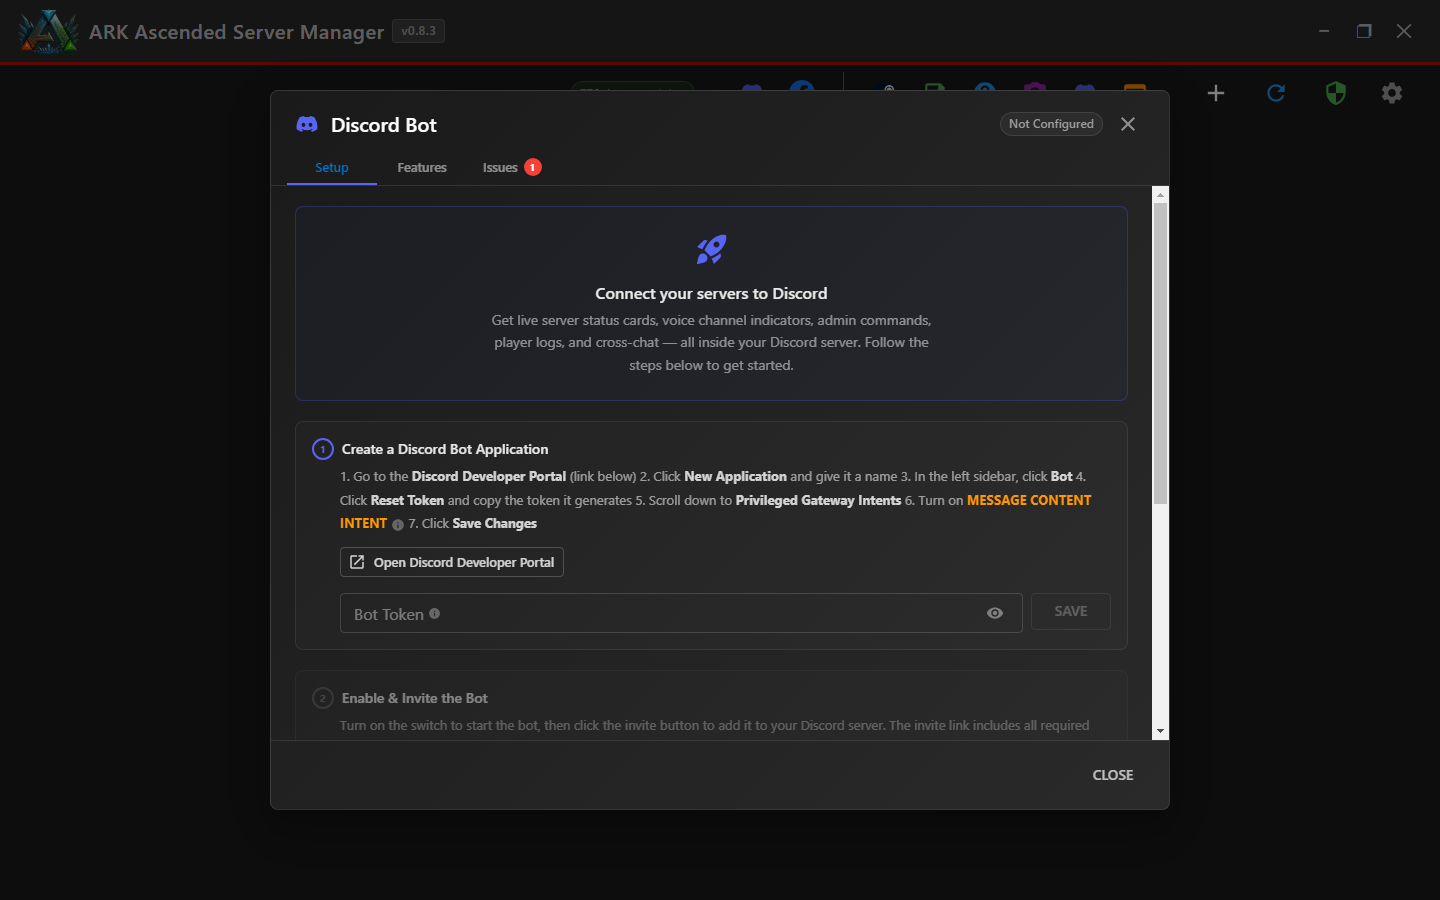Click the bold 'Reset Token' text
Image resolution: width=1440 pixels, height=900 pixels.
pos(407,500)
